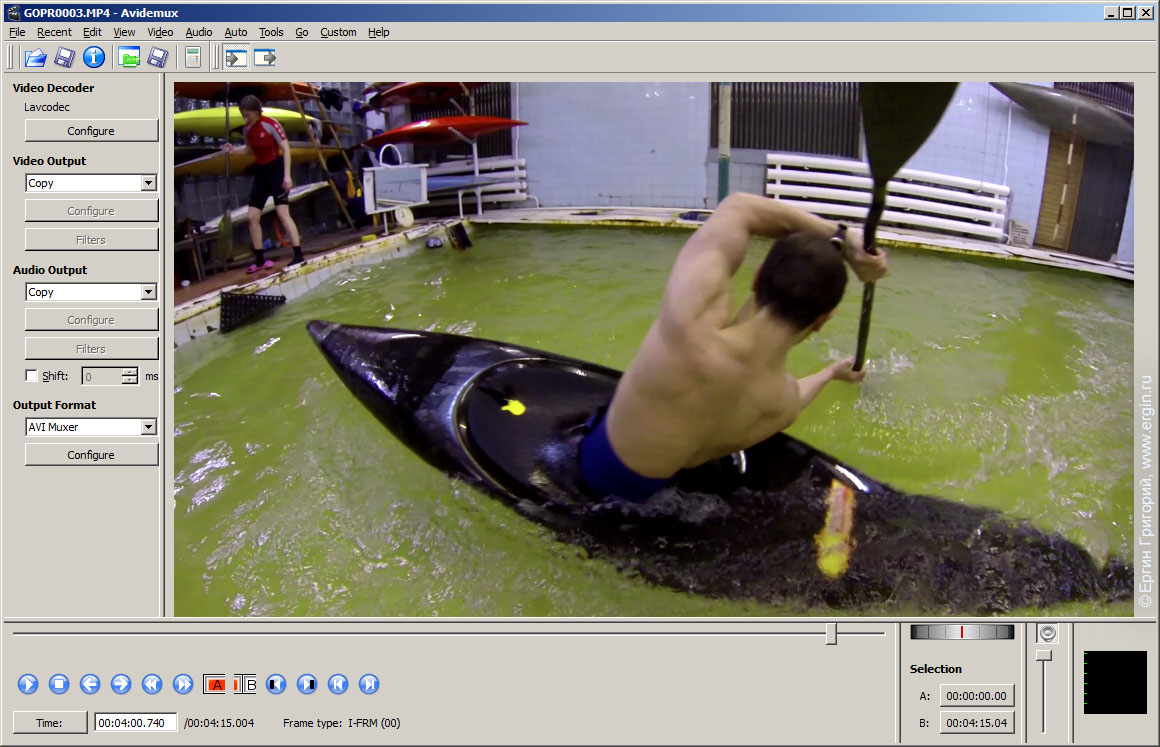
Task: Open the View menu
Action: pos(124,32)
